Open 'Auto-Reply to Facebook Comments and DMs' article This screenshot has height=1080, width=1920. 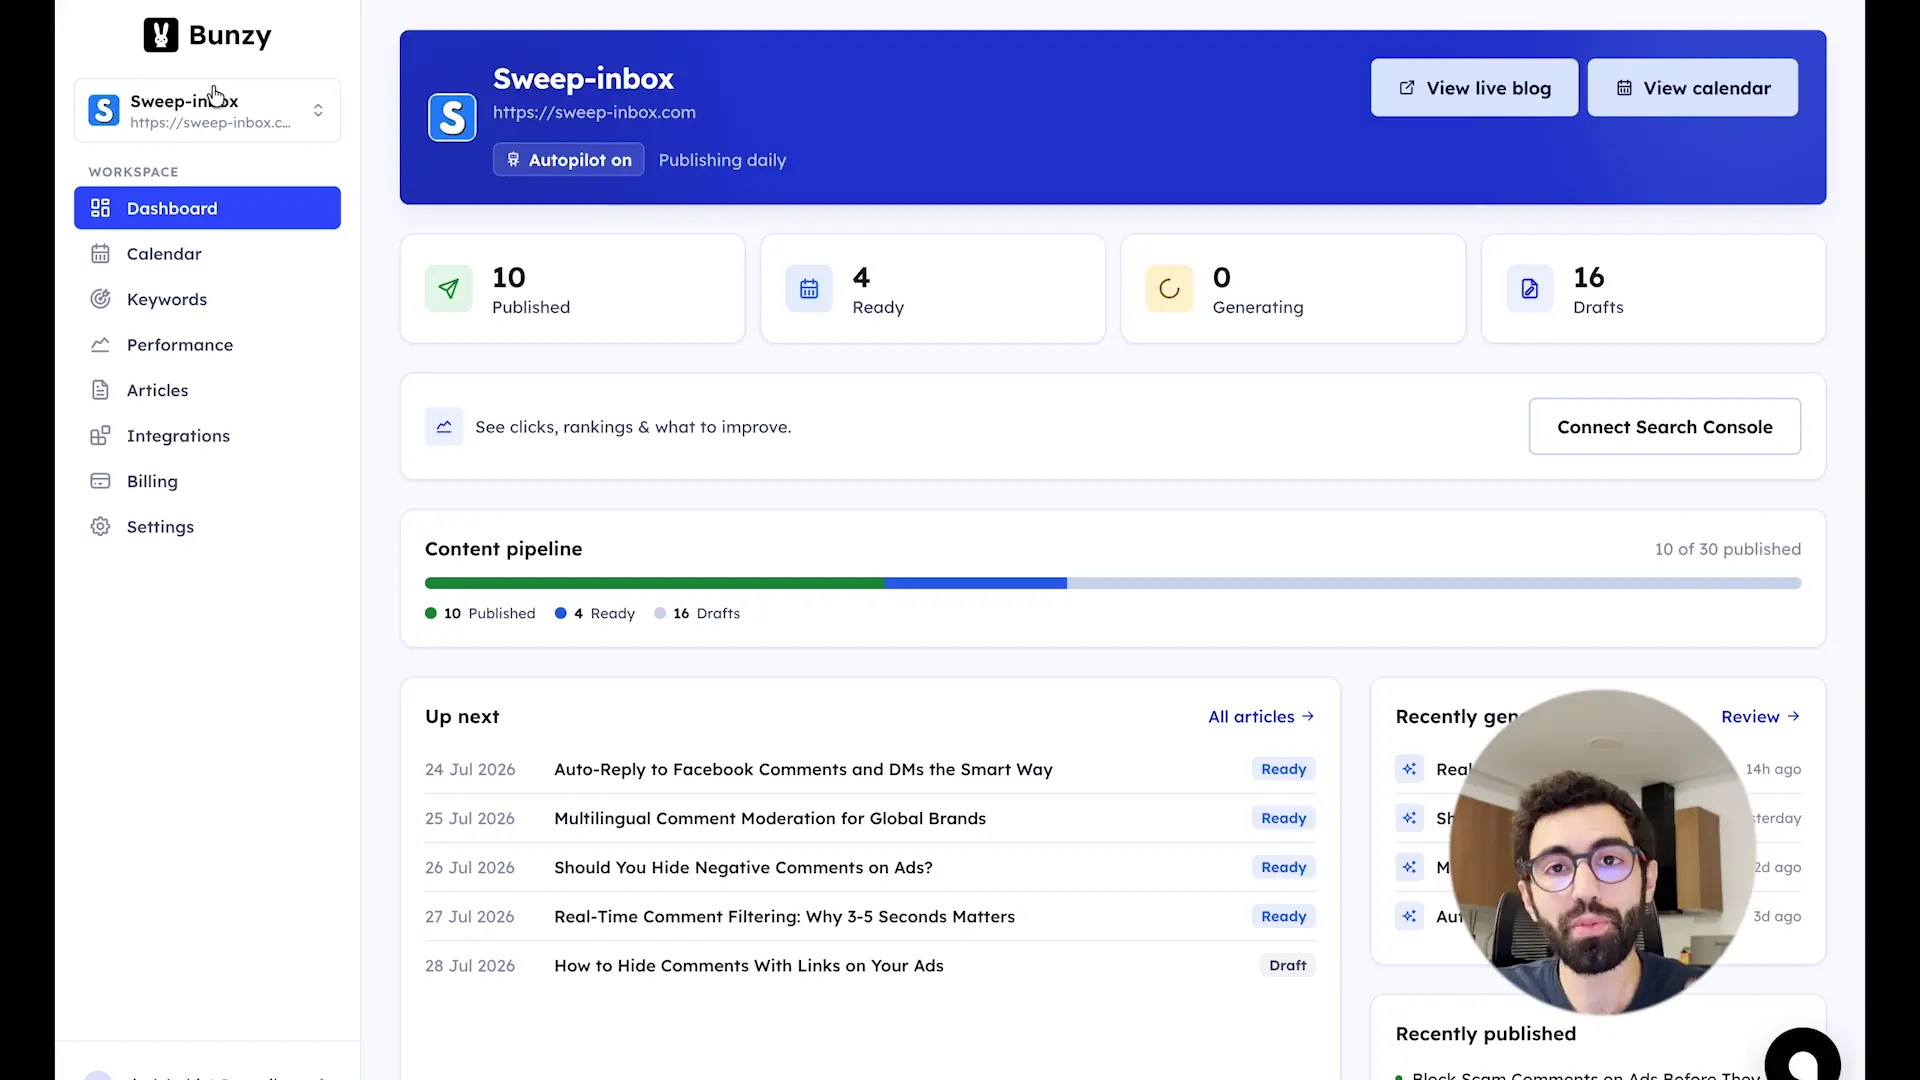(803, 770)
